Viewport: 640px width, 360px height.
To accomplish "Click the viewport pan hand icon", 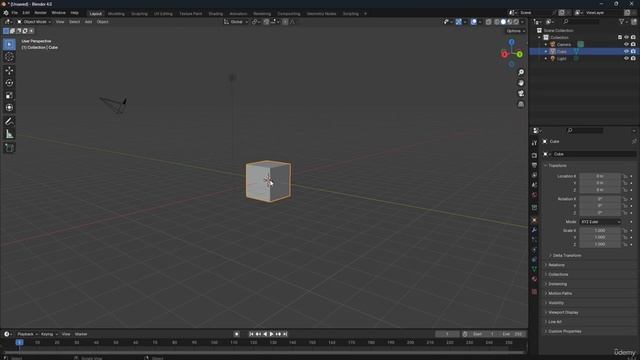I will (521, 83).
